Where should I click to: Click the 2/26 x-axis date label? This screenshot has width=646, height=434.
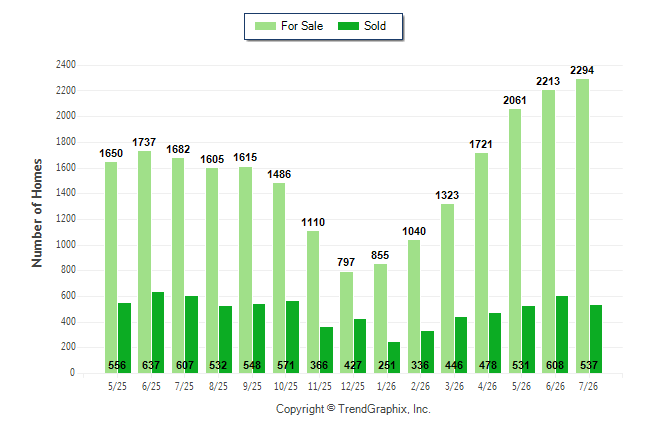421,386
